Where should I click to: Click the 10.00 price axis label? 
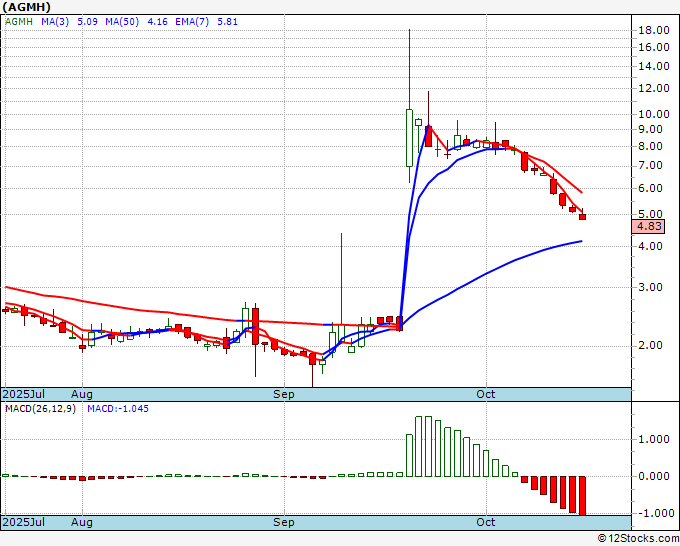[x=654, y=114]
